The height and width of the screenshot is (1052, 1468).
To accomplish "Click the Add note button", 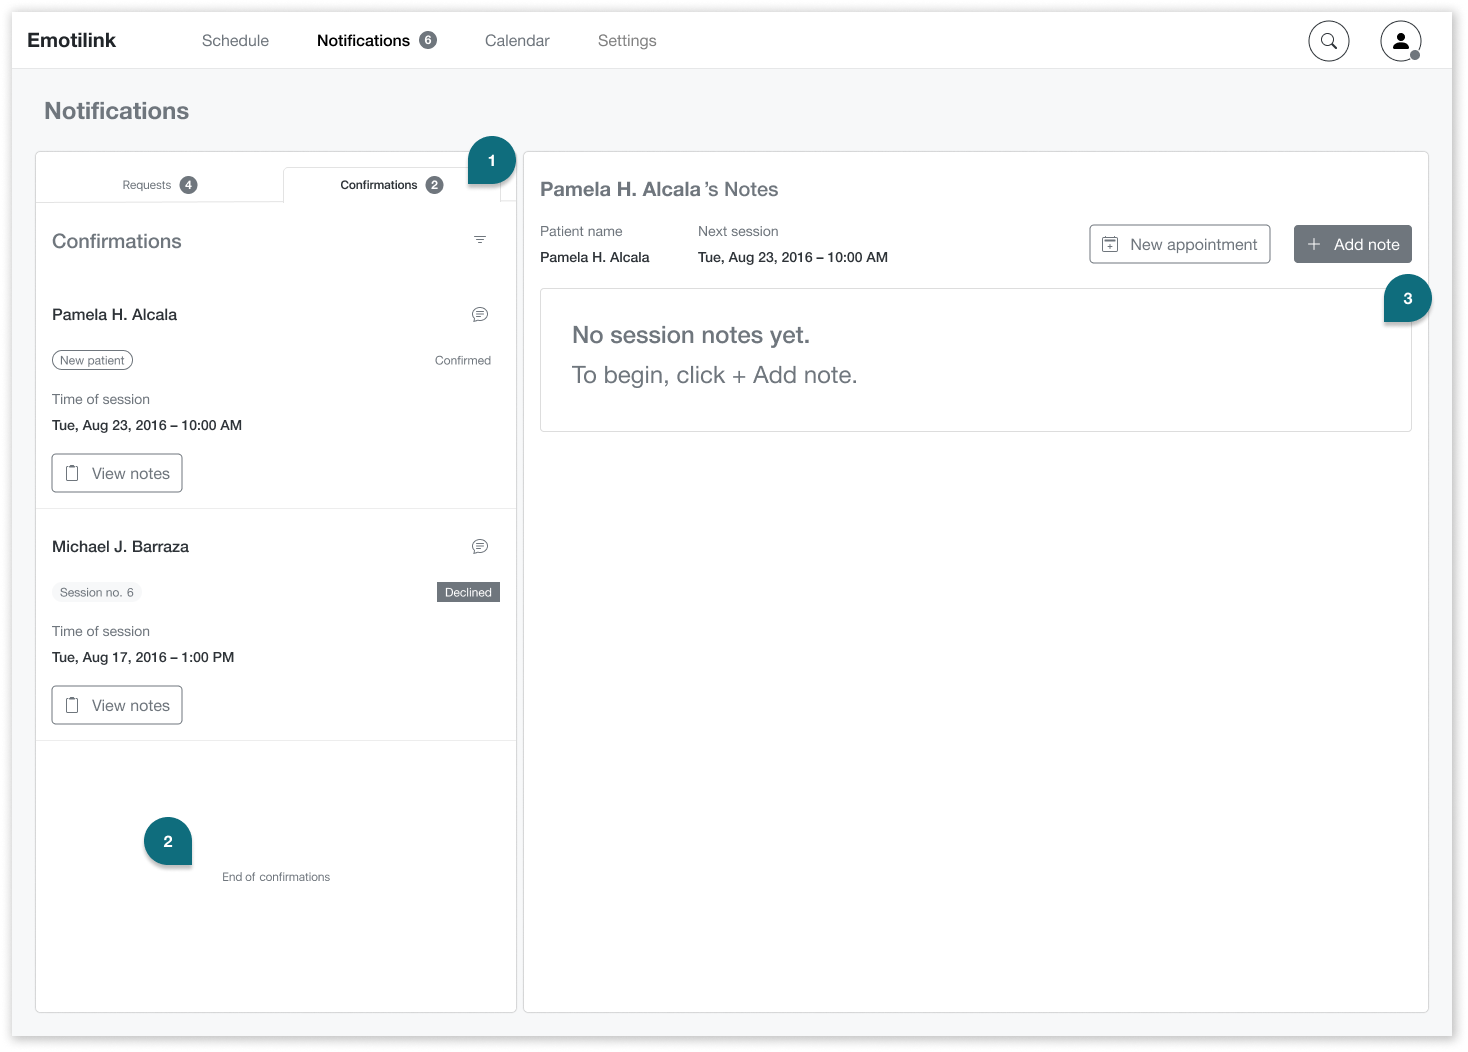I will pos(1352,244).
